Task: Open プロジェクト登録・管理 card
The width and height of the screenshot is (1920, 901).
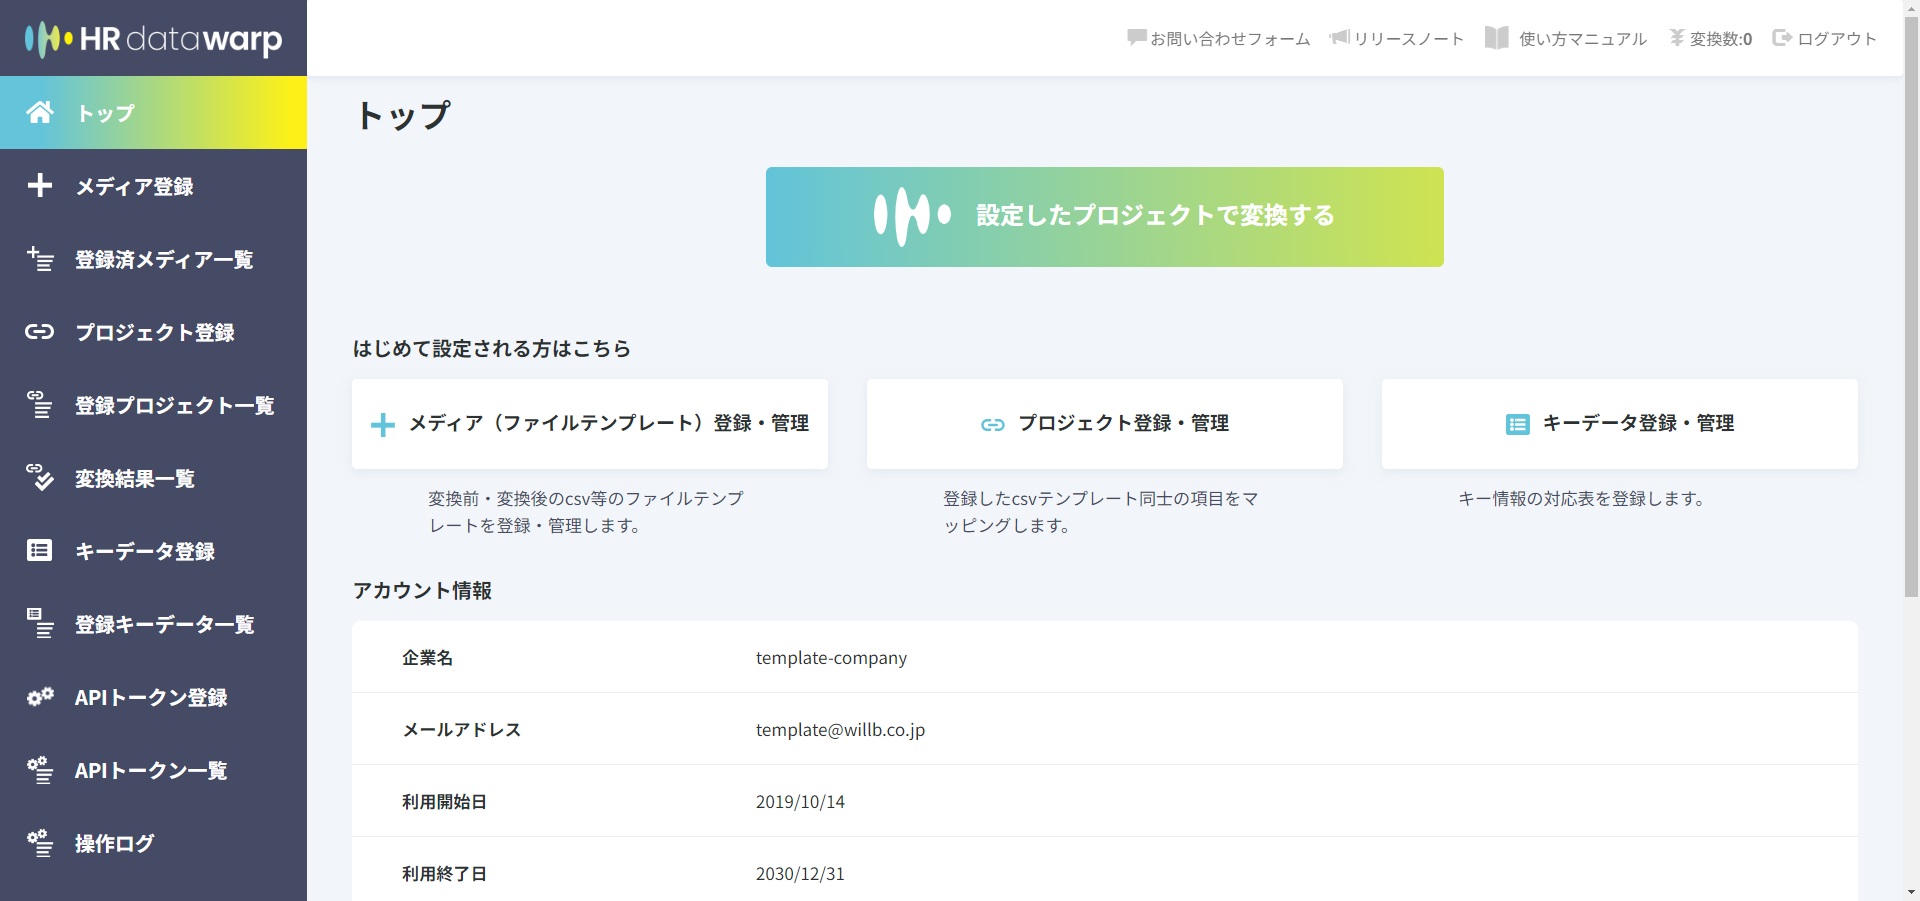Action: (1104, 424)
